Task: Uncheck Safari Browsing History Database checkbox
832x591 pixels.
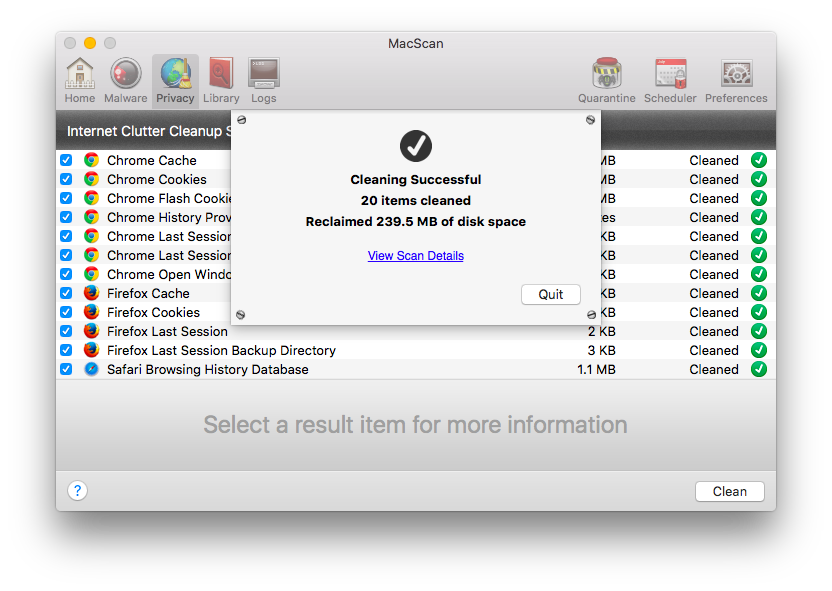Action: (x=66, y=369)
